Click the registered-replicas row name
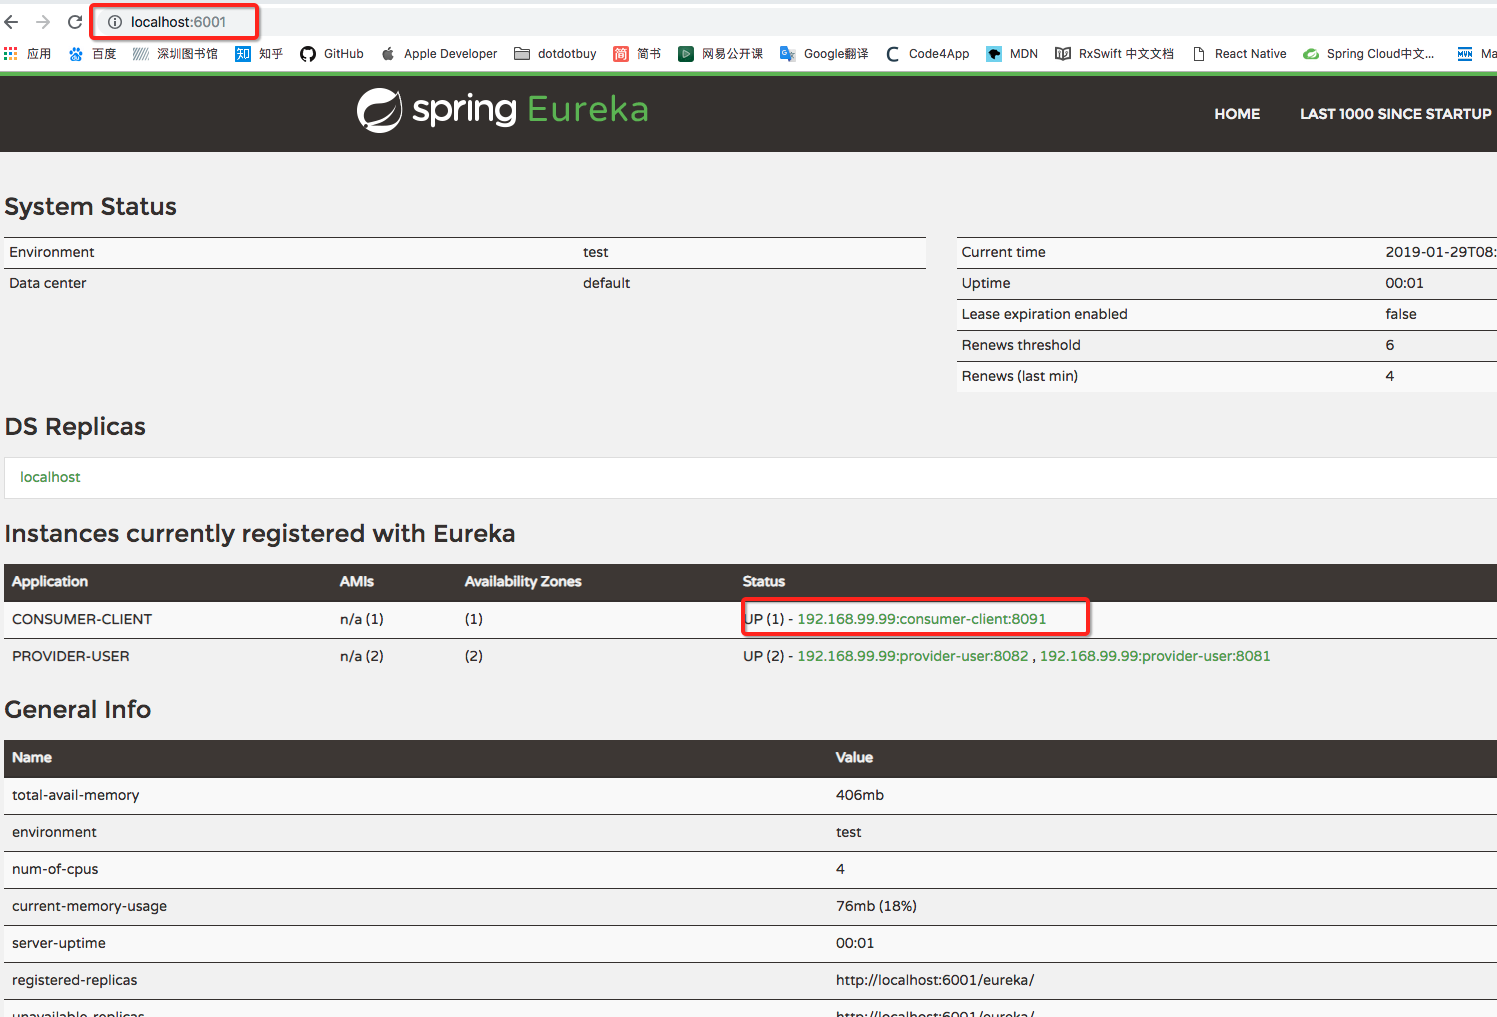The width and height of the screenshot is (1497, 1017). click(75, 980)
